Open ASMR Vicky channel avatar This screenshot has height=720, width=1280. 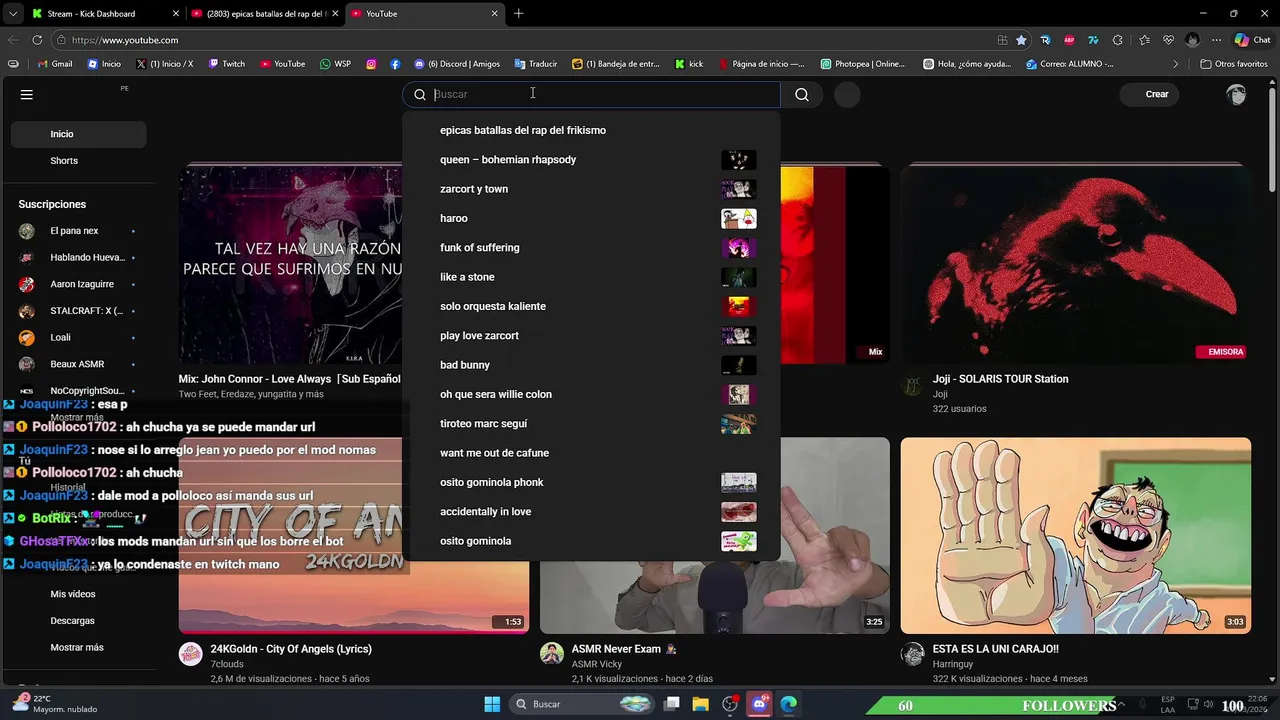pos(552,654)
